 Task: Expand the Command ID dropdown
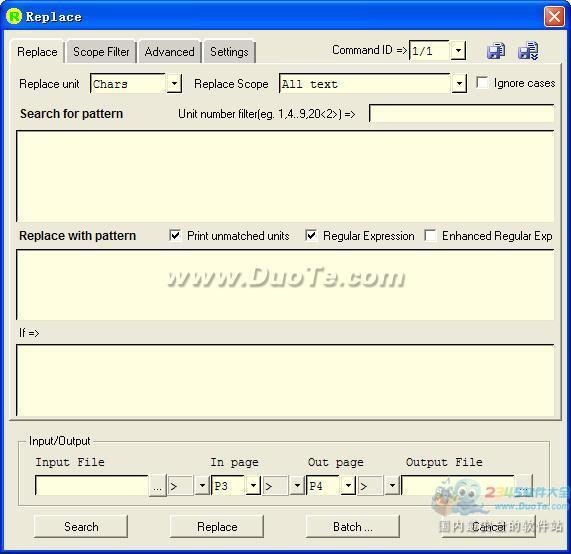458,50
